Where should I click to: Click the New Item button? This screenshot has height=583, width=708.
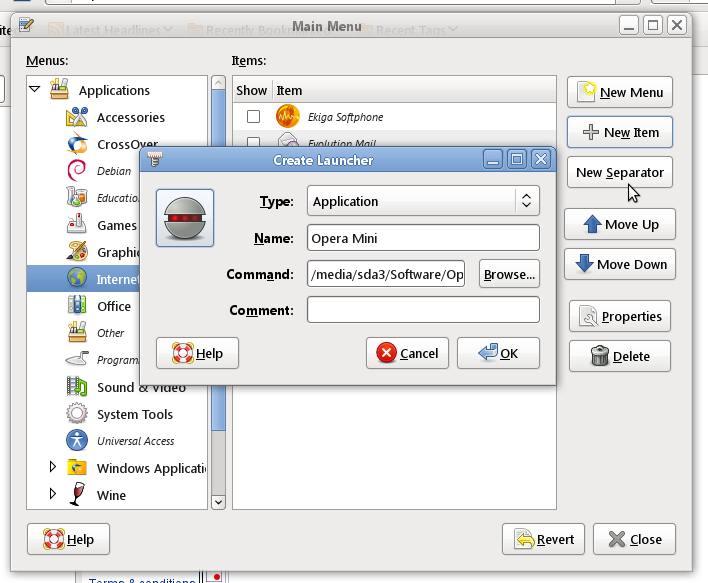tap(620, 132)
